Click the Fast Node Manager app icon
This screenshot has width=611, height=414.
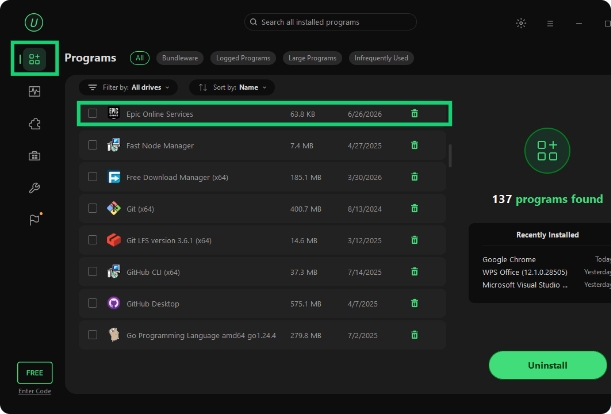(x=113, y=145)
